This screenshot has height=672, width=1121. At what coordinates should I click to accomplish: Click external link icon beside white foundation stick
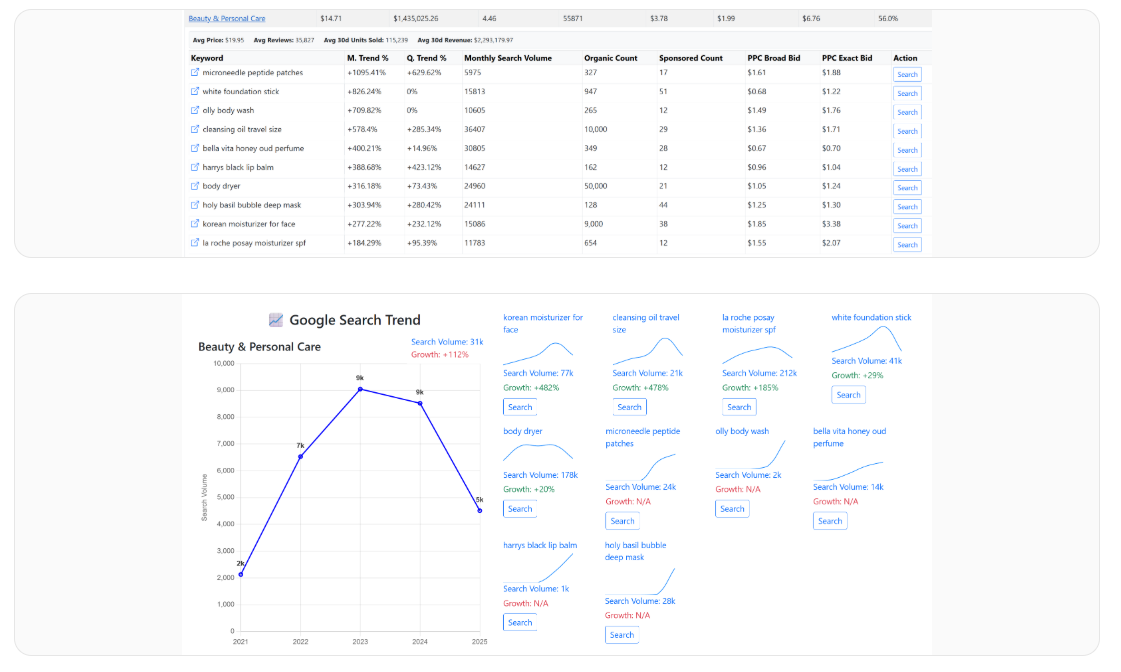[x=195, y=92]
